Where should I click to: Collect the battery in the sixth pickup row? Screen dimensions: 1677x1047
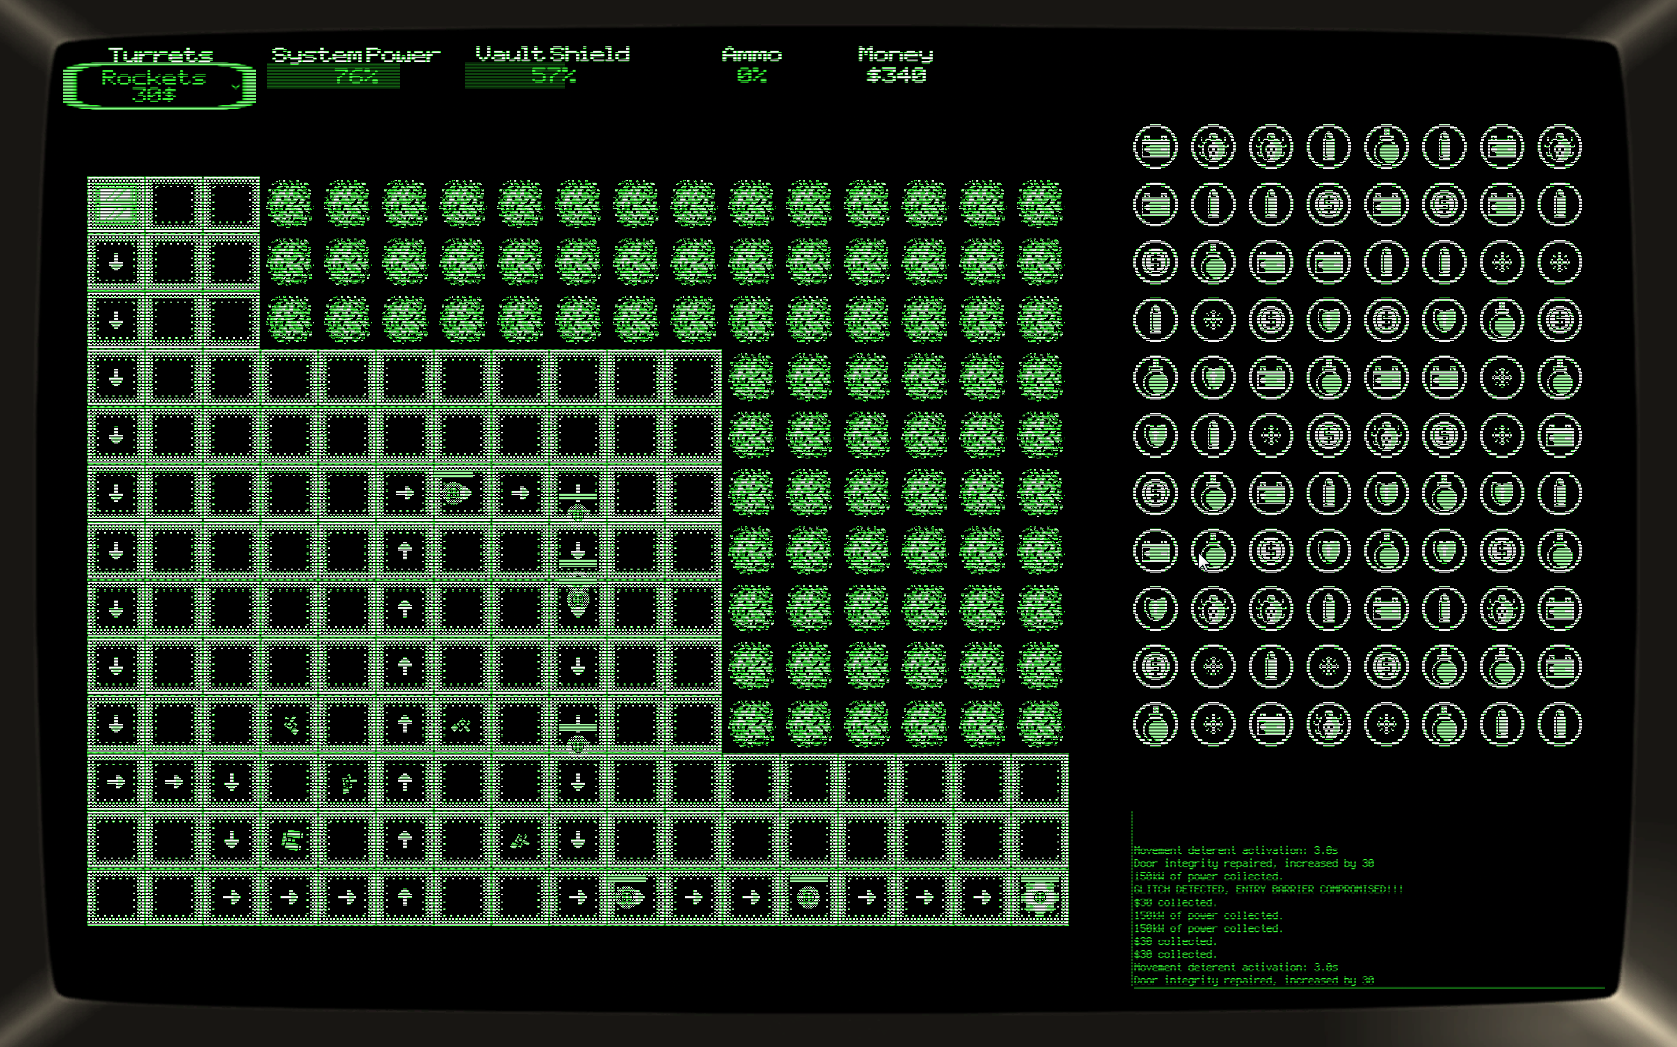[x=1560, y=435]
